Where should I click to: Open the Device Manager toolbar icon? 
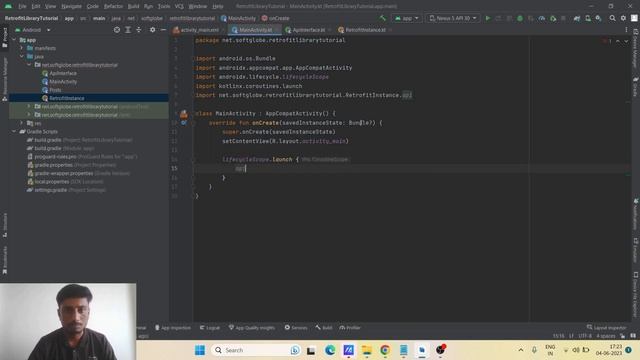click(588, 18)
